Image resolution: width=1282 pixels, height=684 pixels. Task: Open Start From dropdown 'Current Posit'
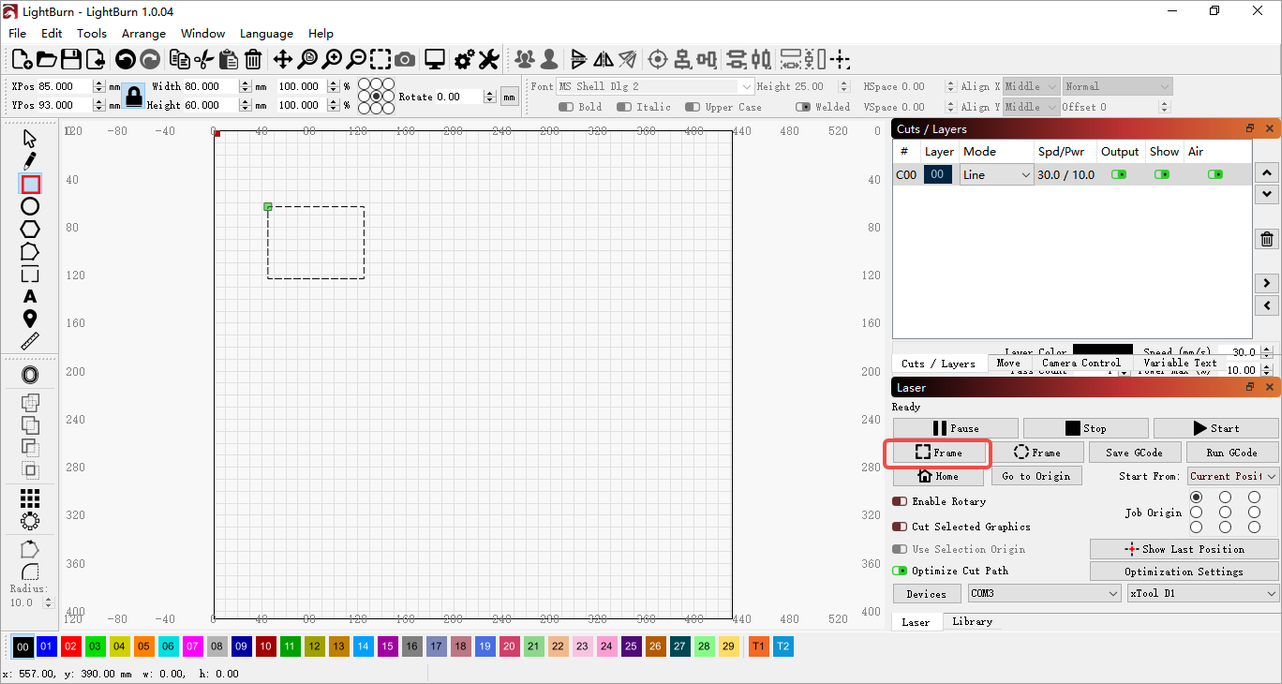point(1233,476)
